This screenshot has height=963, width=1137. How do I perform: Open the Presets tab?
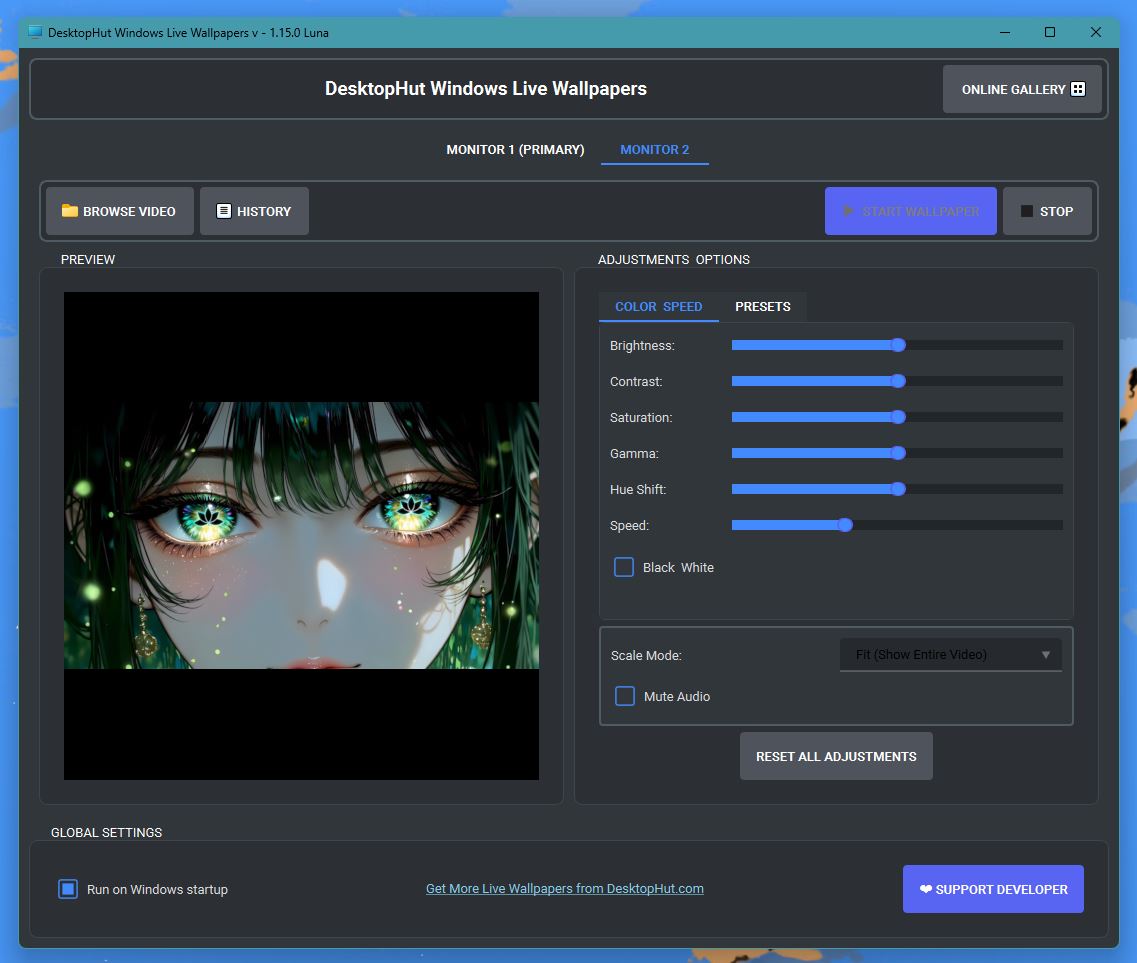763,306
